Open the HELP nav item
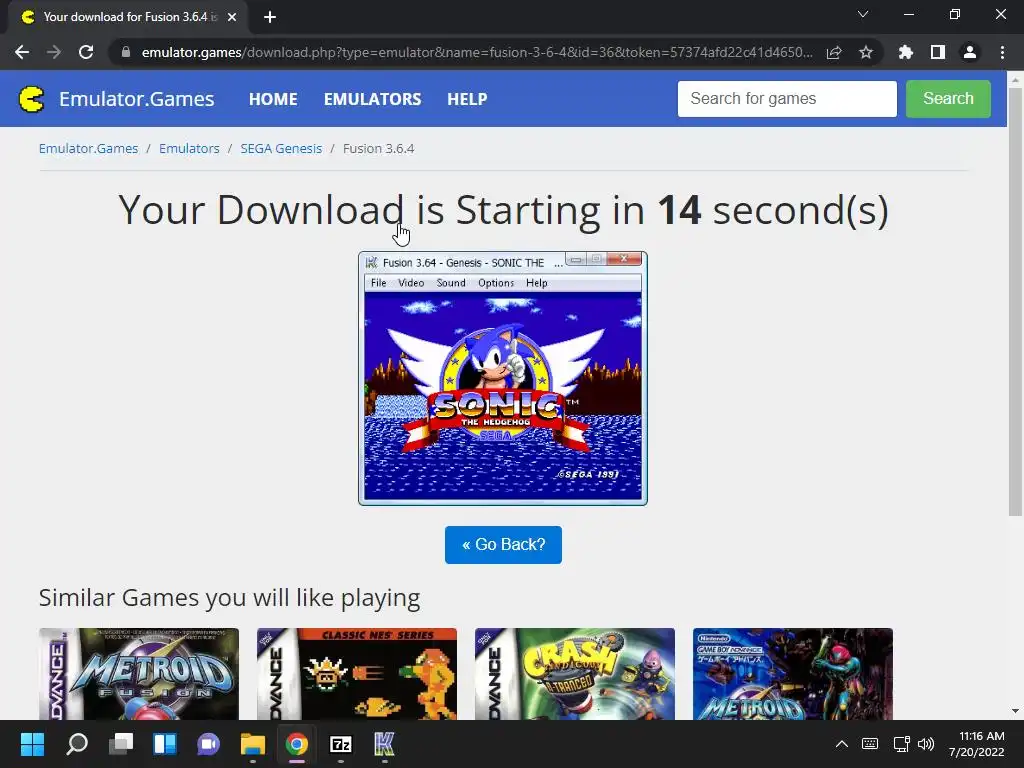 467,99
